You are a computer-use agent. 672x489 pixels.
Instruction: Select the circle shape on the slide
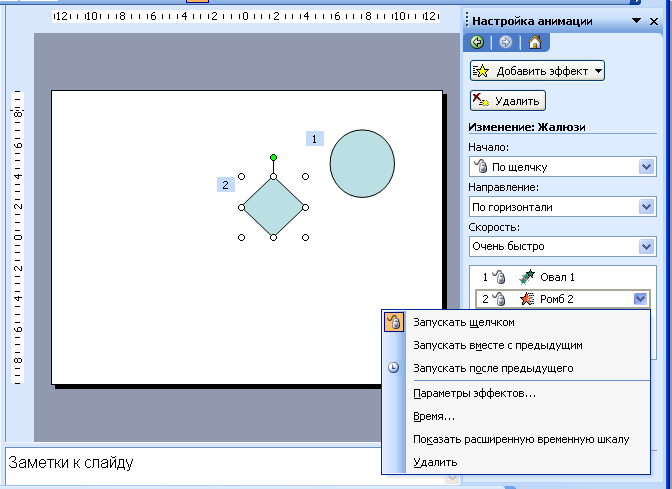tap(362, 163)
